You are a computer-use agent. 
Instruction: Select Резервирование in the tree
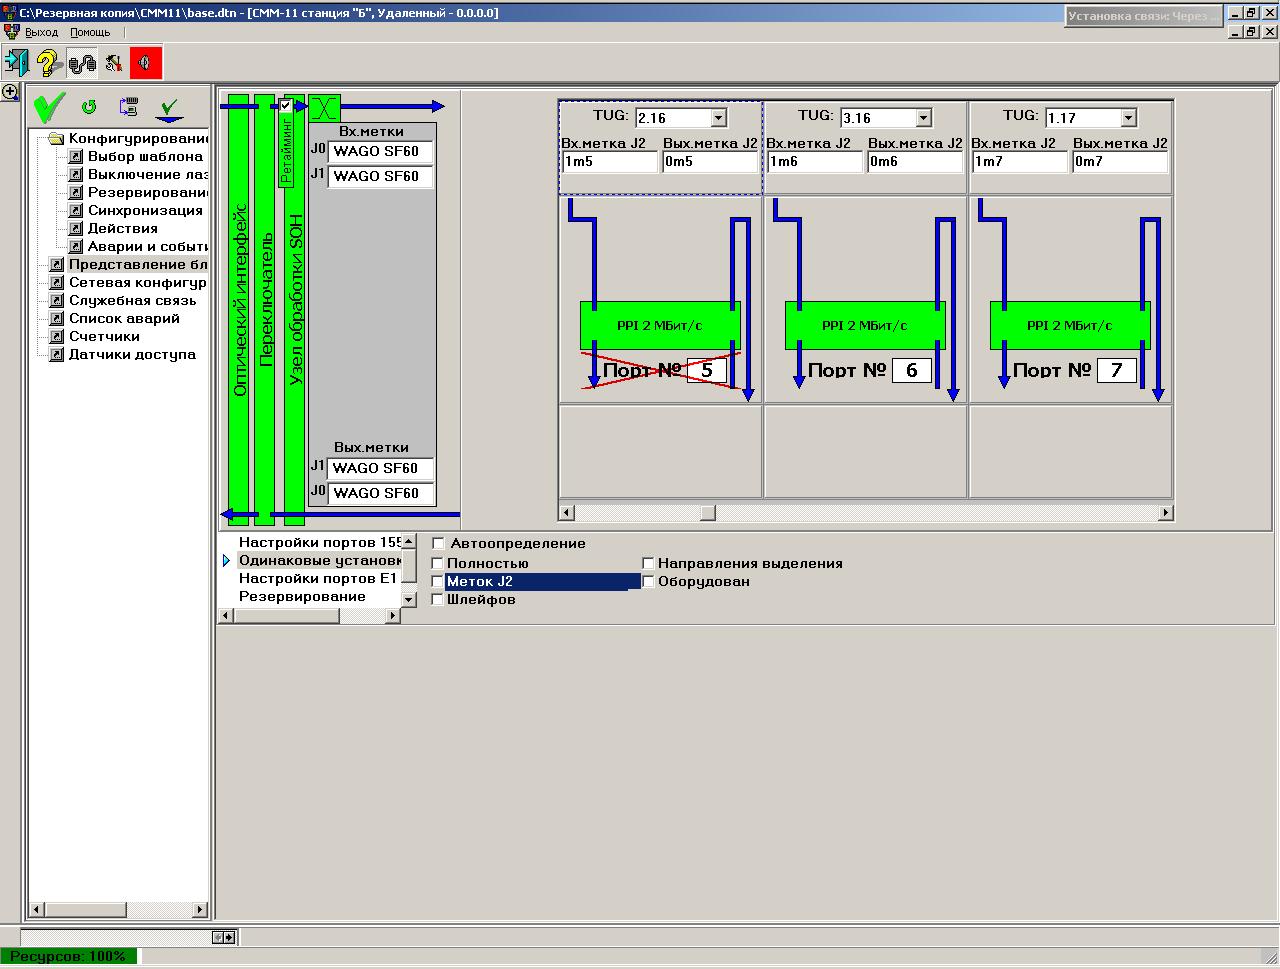[x=148, y=192]
